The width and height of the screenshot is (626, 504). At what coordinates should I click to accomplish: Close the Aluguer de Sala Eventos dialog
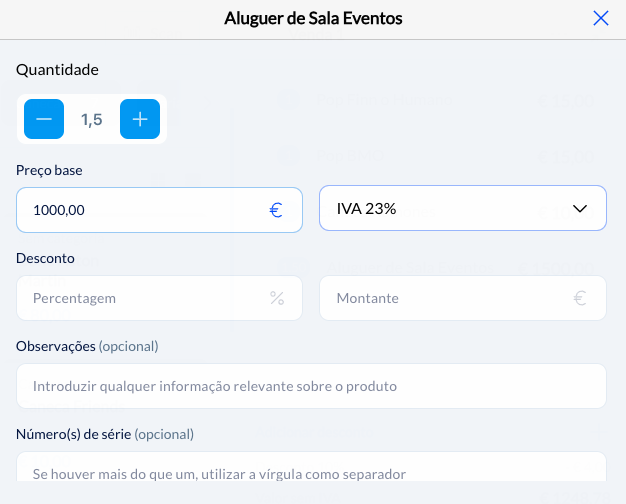pos(601,18)
